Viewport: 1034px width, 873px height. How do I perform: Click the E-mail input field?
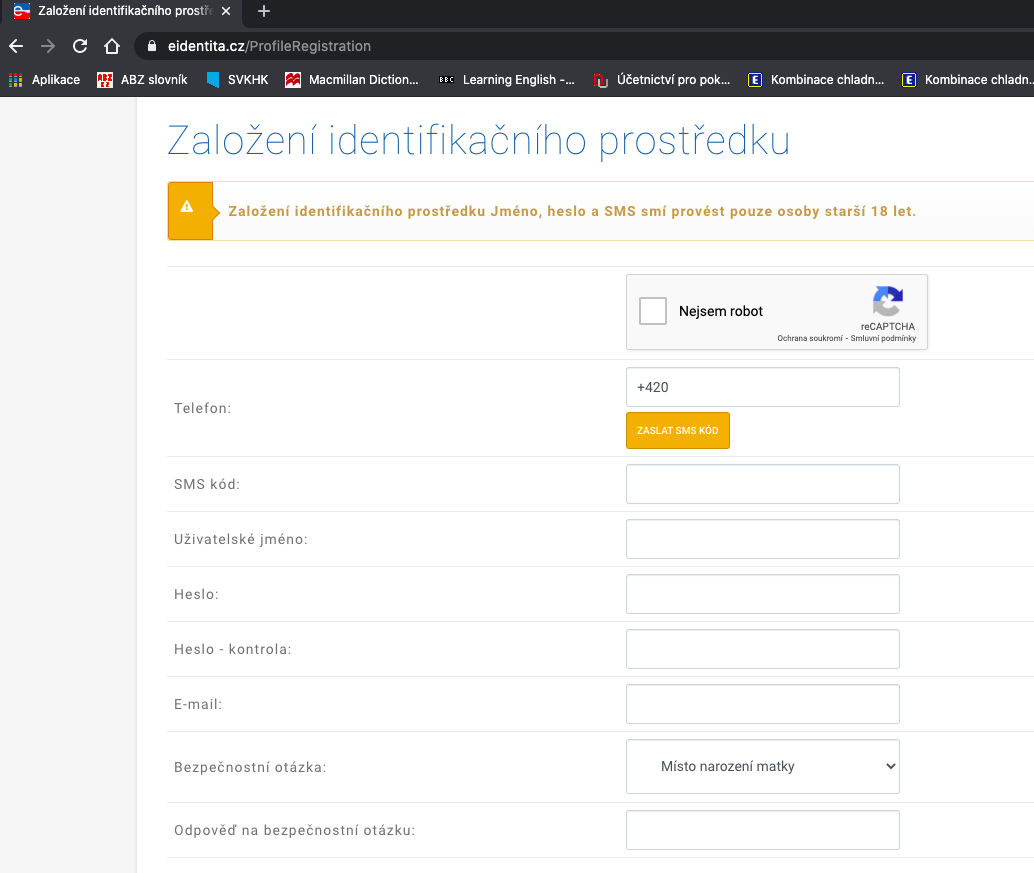pos(763,704)
